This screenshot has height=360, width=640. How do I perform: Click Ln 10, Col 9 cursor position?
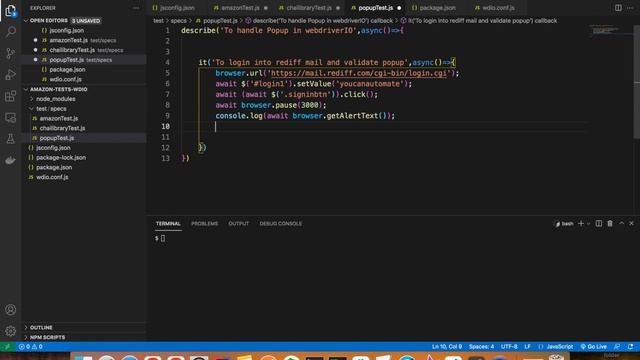(x=447, y=347)
